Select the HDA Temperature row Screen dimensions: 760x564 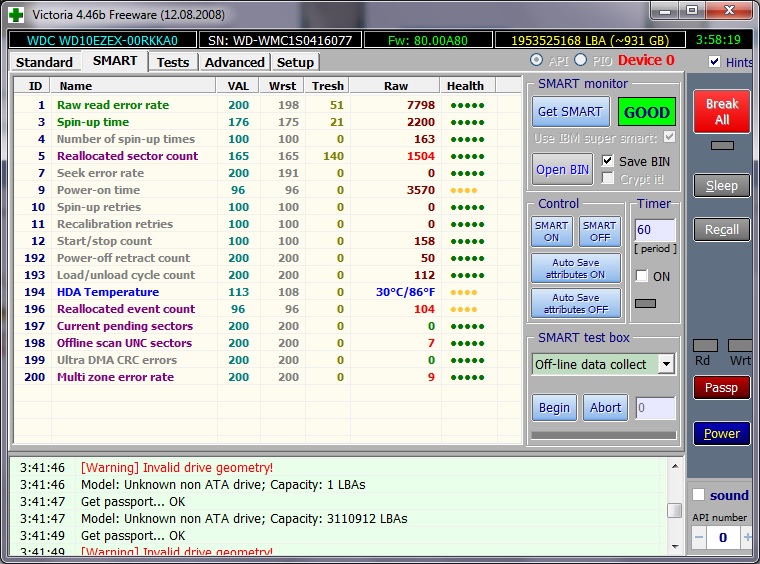tap(268, 292)
